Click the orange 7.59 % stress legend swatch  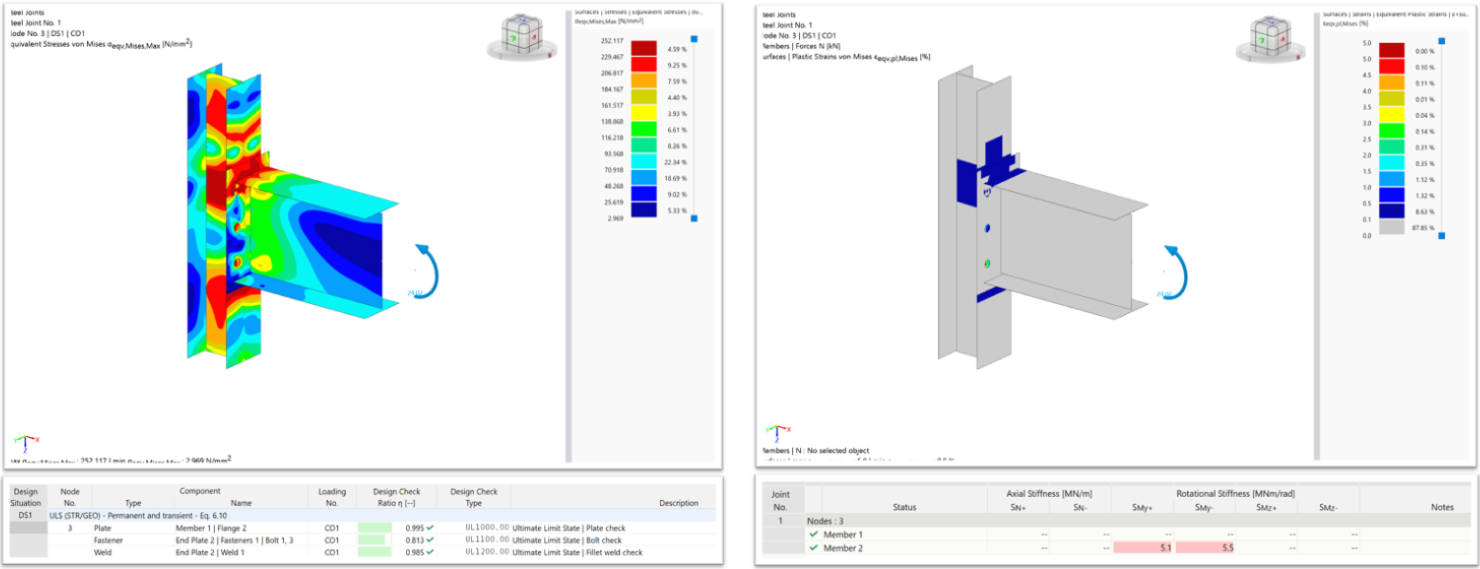point(643,80)
